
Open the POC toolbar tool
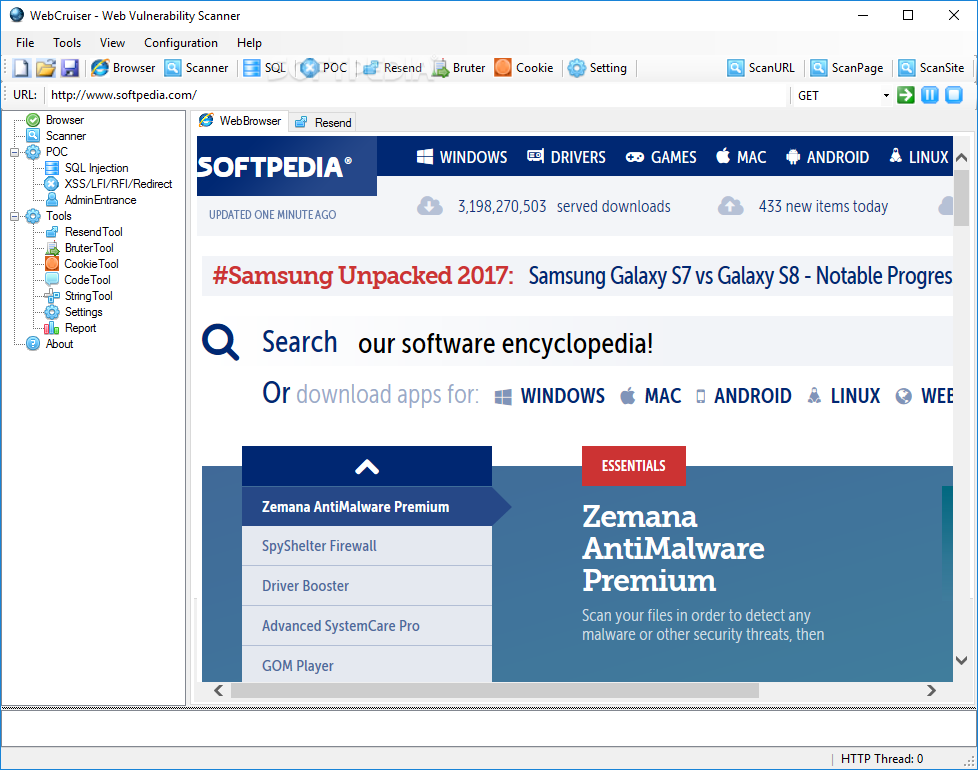(323, 68)
